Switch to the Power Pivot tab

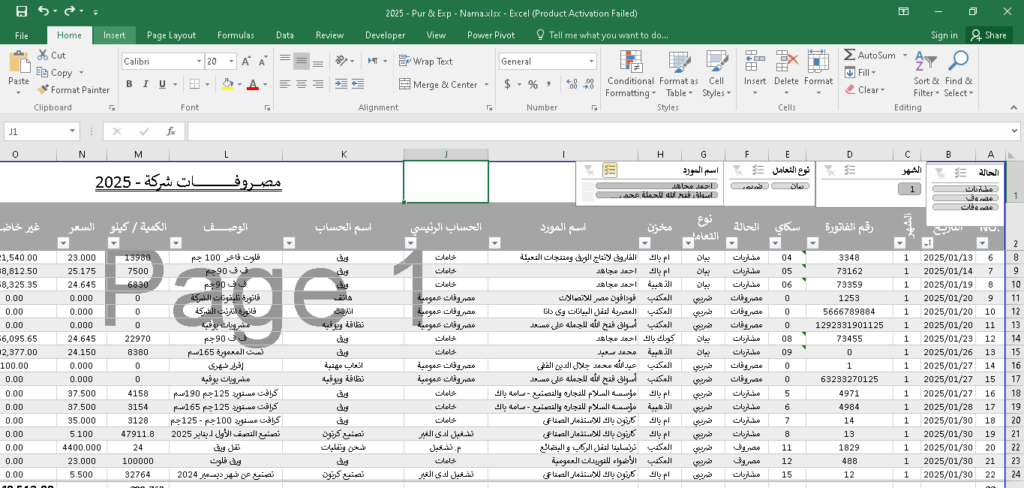pyautogui.click(x=490, y=35)
